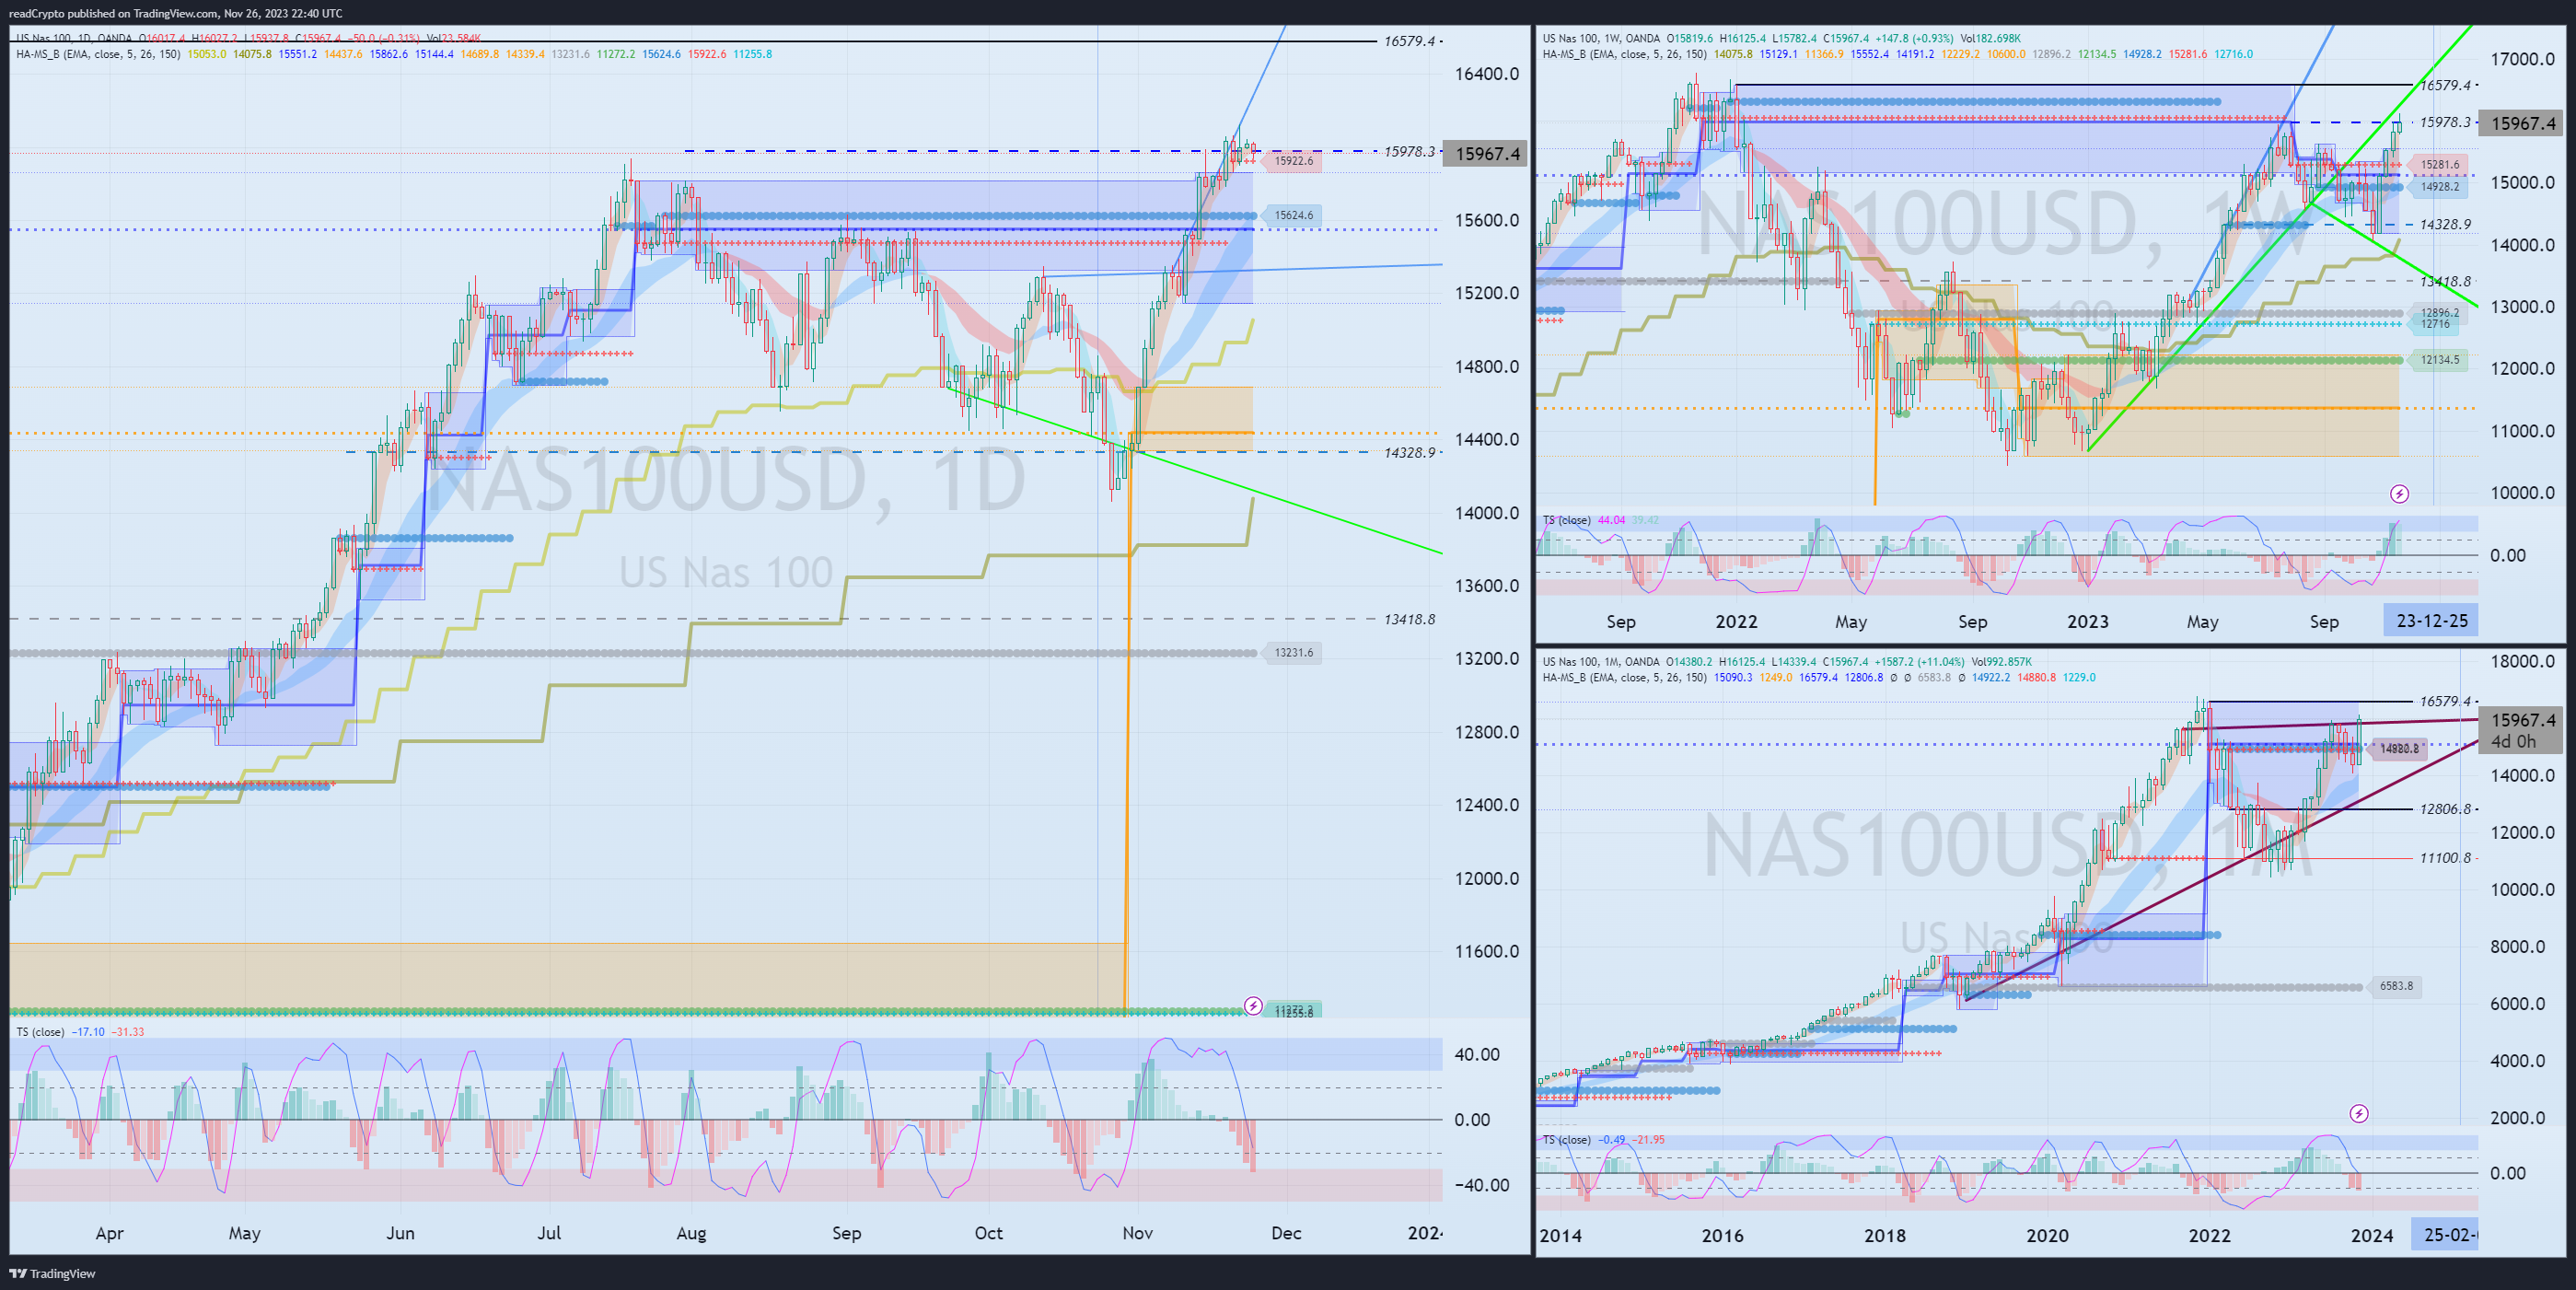This screenshot has height=1290, width=2576.
Task: Click the 16579.4 level label on daily chart
Action: 1409,41
